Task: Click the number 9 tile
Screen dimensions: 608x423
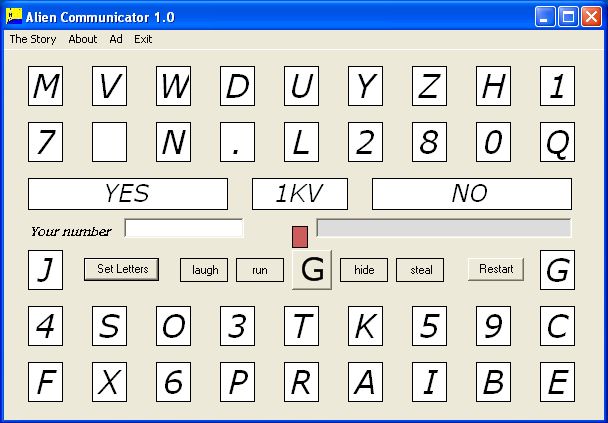Action: pyautogui.click(x=493, y=326)
